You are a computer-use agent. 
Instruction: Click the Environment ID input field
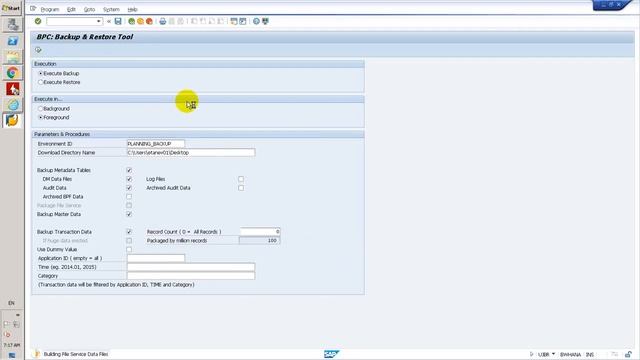(156, 144)
